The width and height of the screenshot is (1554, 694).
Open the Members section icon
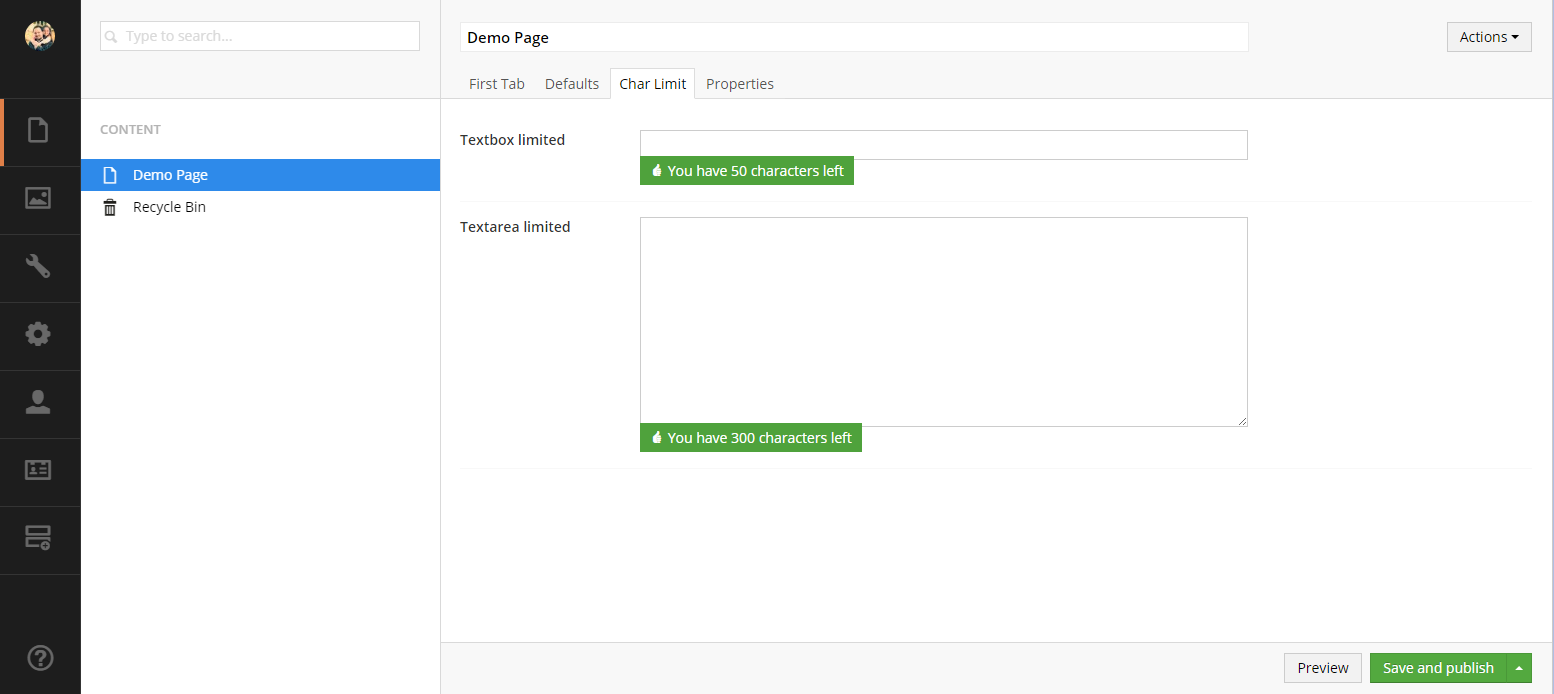39,470
